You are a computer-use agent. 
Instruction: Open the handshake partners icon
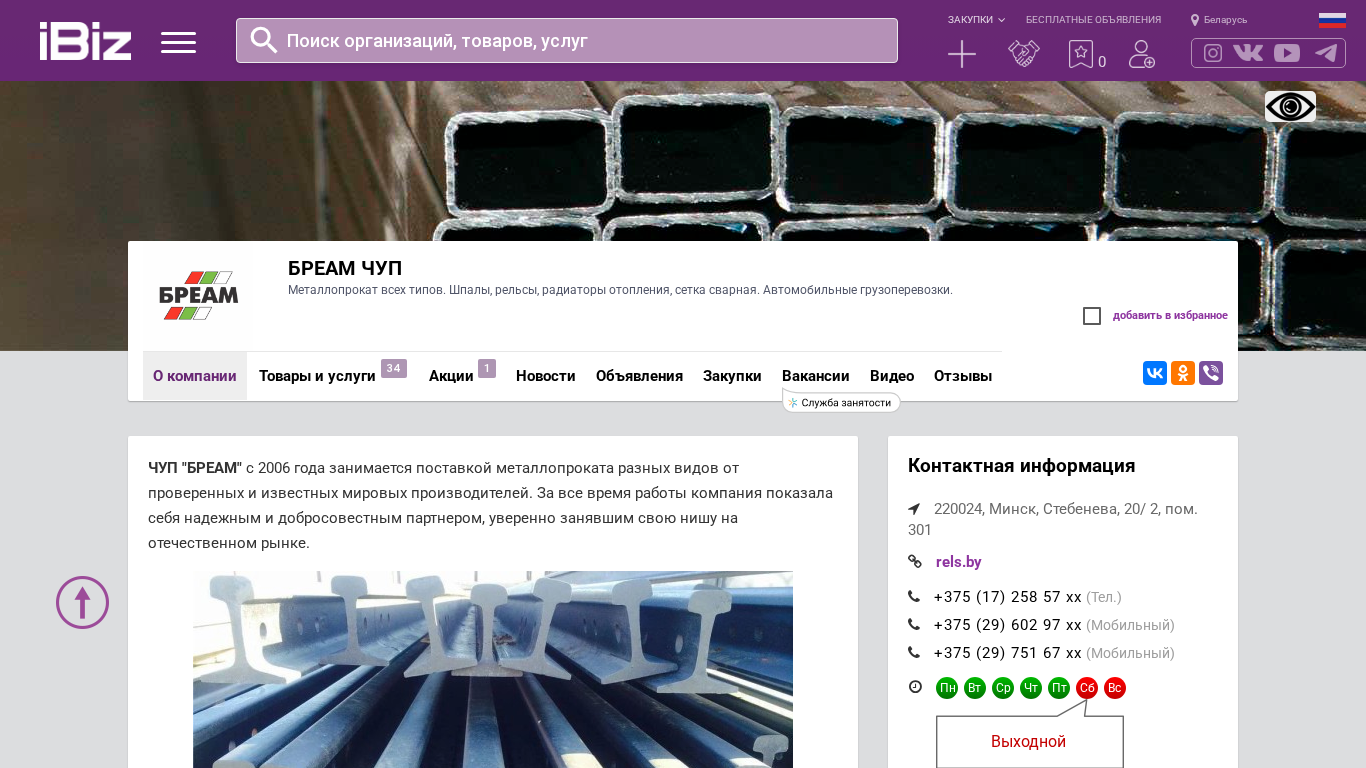(x=1024, y=54)
